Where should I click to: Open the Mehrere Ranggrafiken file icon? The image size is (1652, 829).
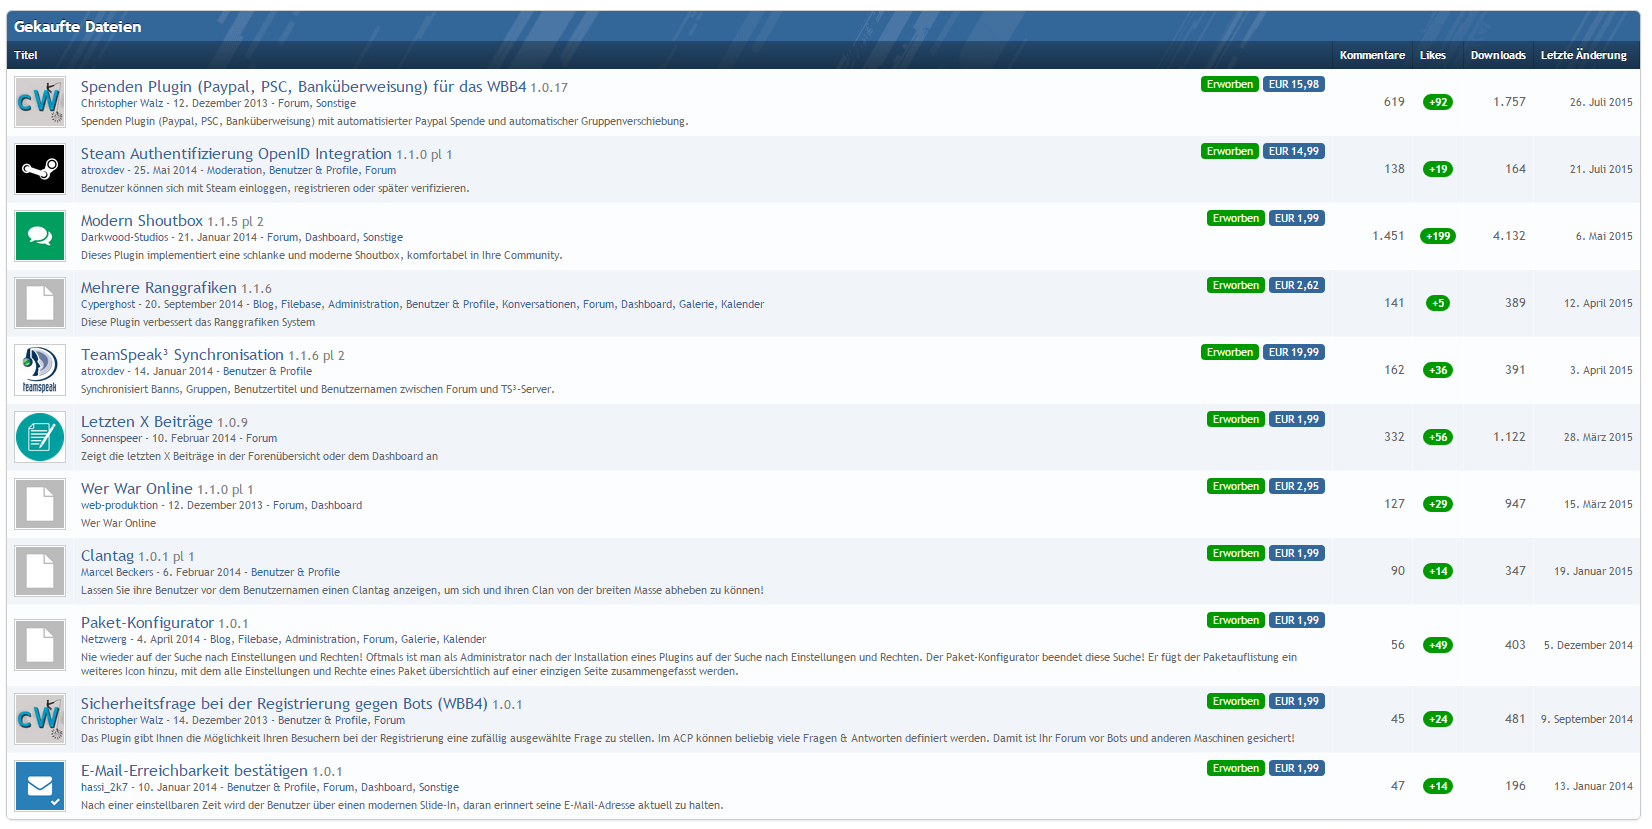pyautogui.click(x=40, y=303)
